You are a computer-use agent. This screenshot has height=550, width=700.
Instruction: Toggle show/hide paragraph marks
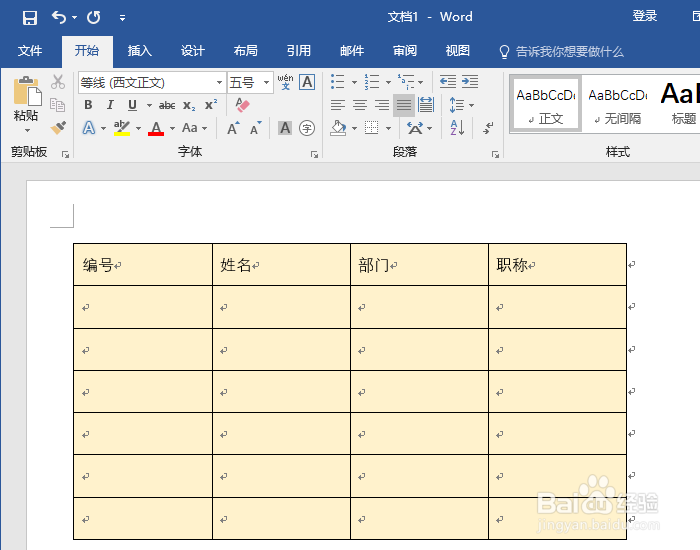pyautogui.click(x=488, y=129)
